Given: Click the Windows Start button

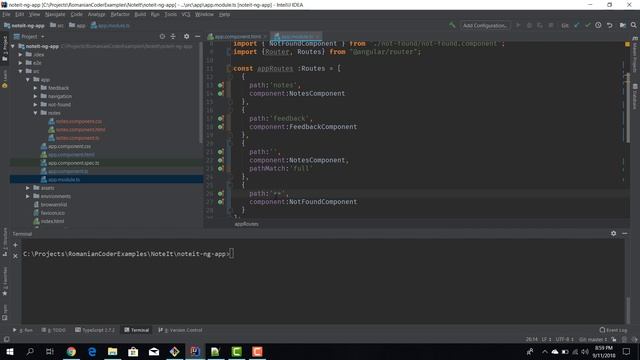Looking at the screenshot, I should pyautogui.click(x=10, y=351).
